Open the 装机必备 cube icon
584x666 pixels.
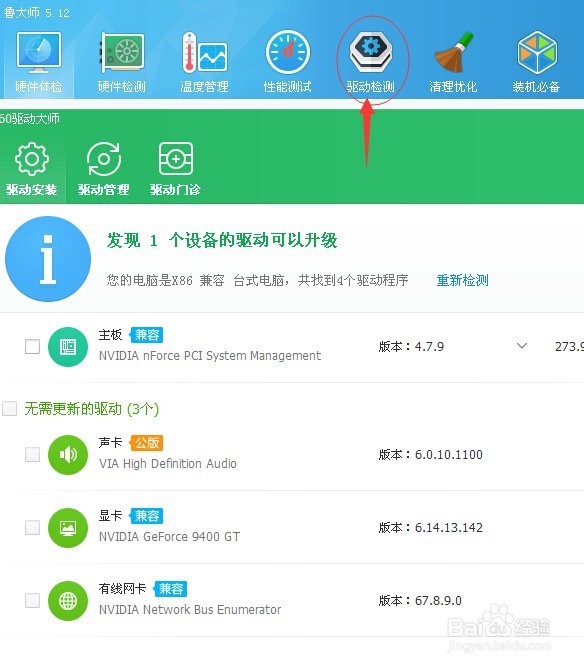click(537, 52)
